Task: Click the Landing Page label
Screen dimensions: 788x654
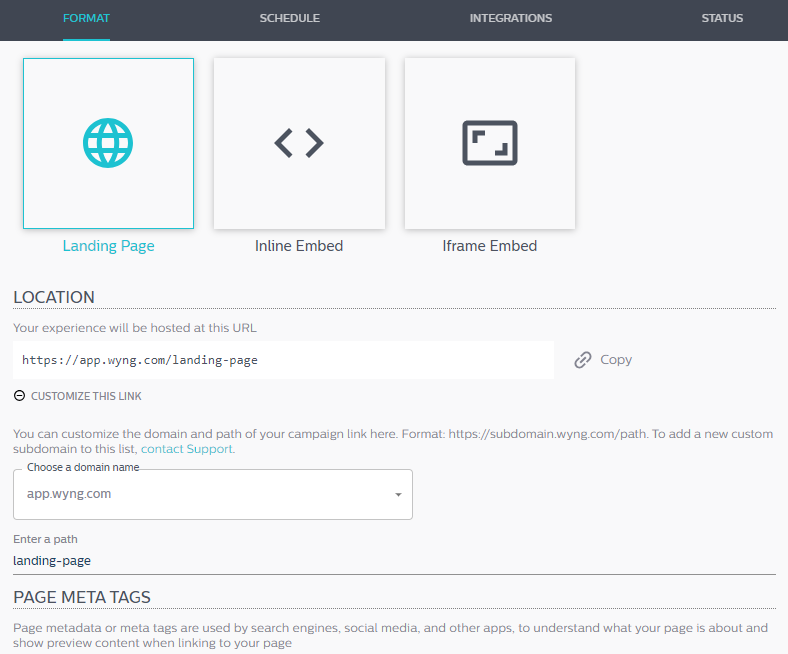Action: coord(109,246)
